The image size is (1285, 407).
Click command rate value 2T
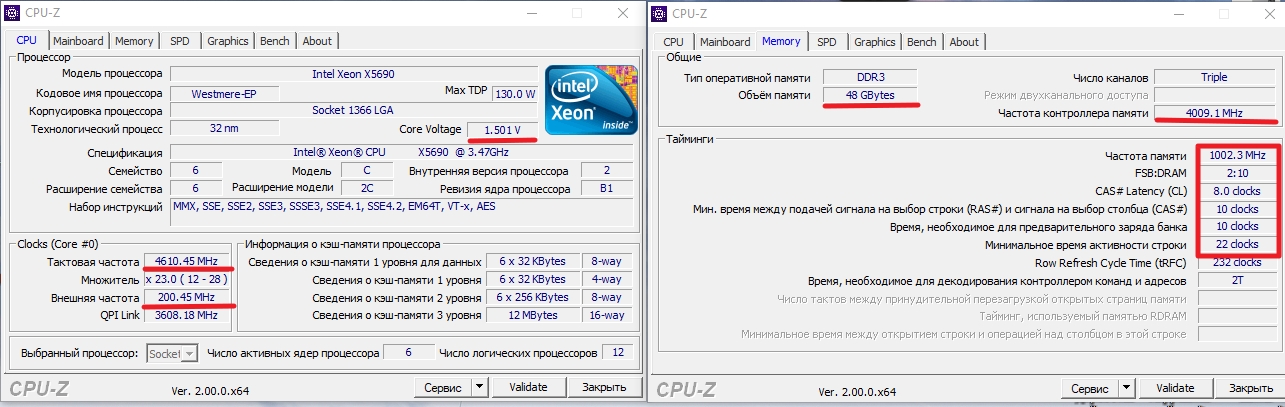pyautogui.click(x=1236, y=281)
